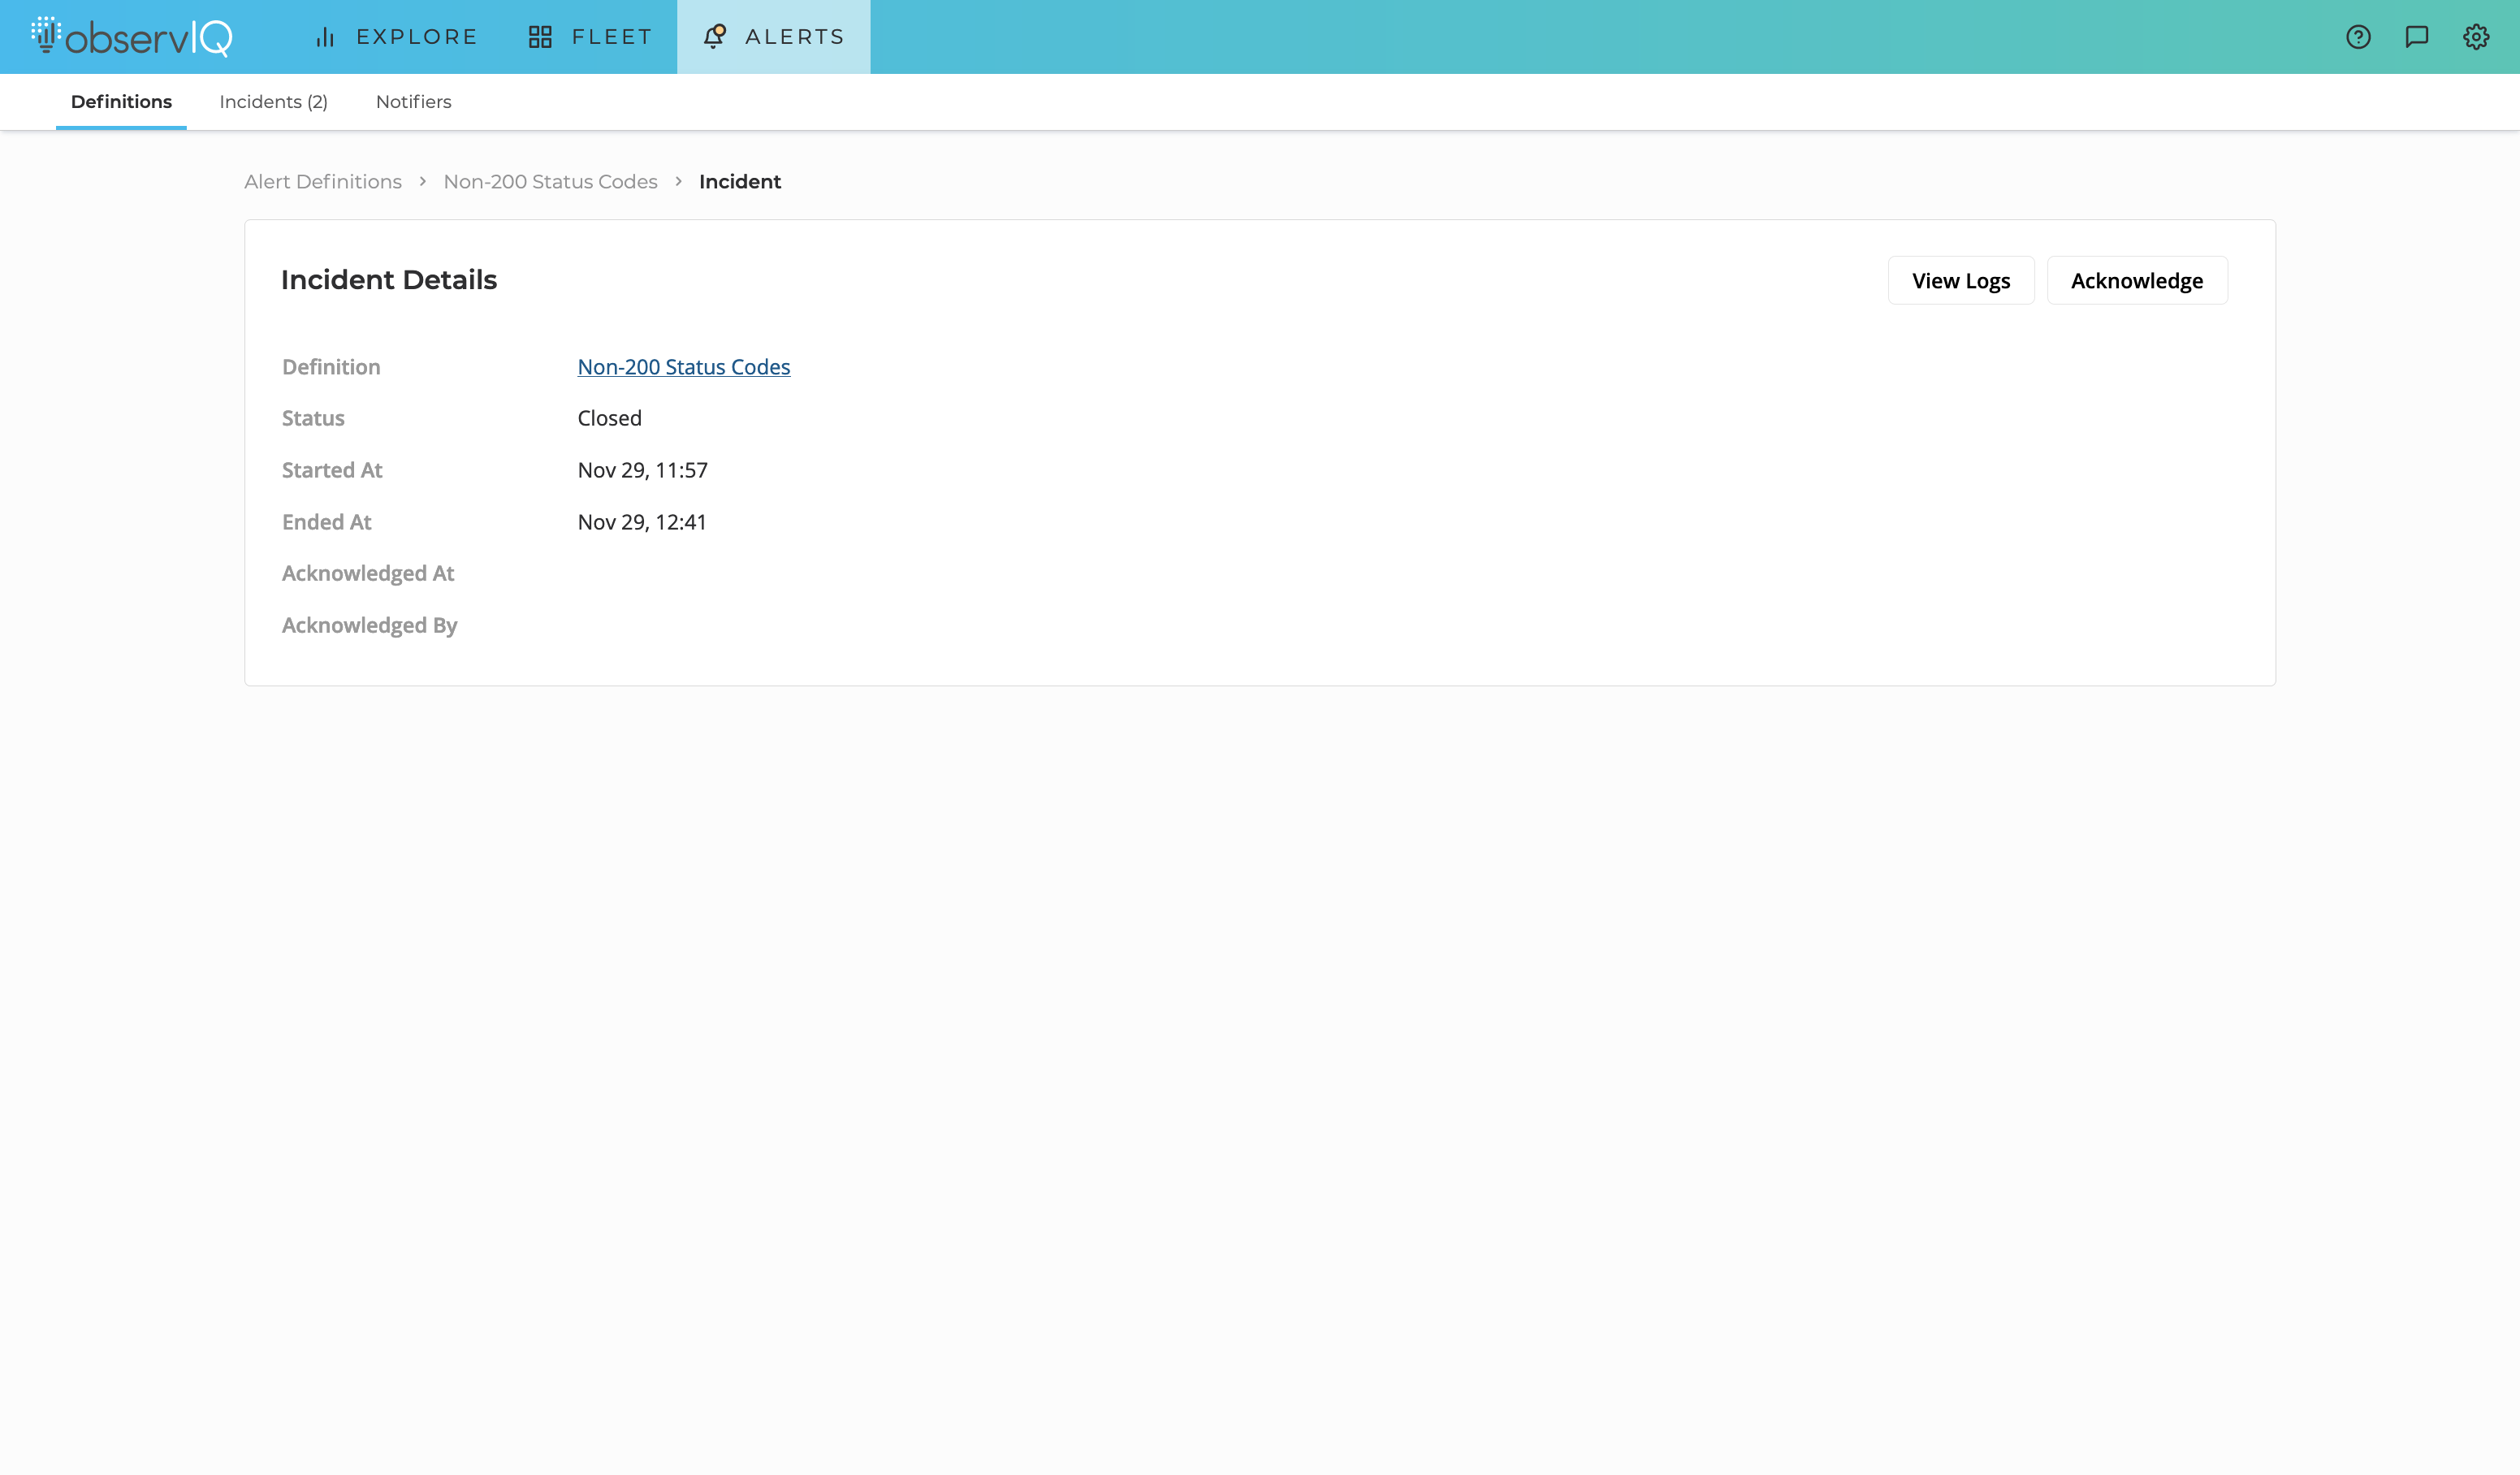The width and height of the screenshot is (2520, 1475).
Task: Switch to the Notifiers tab
Action: [413, 102]
